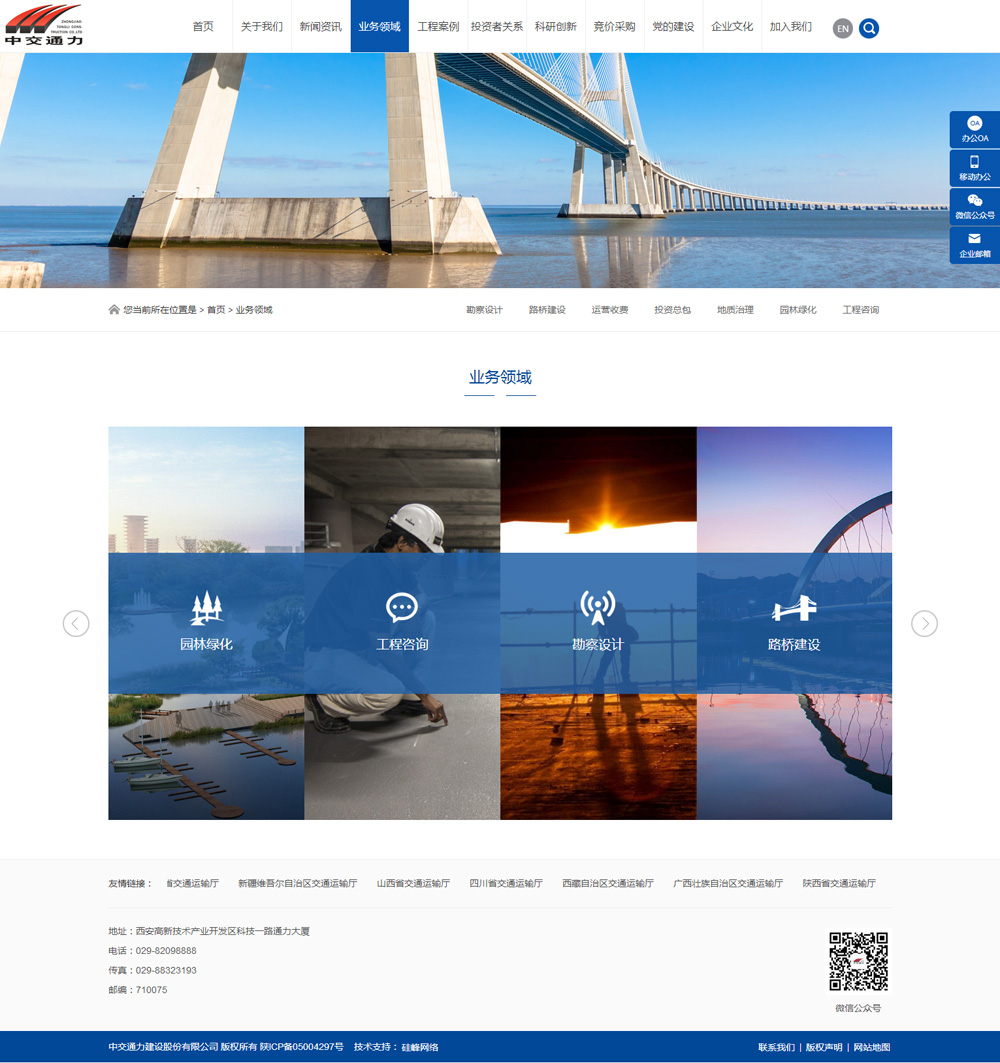Switch language with the EN icon

click(843, 28)
